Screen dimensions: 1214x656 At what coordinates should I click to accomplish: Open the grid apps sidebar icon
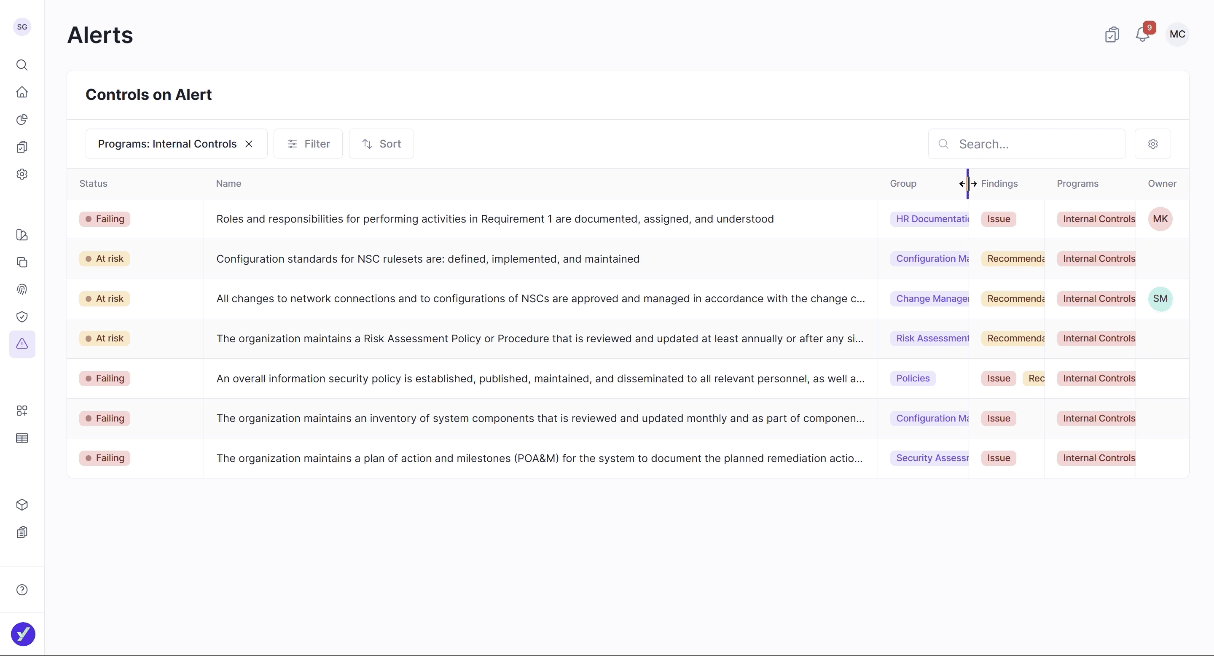coord(22,411)
